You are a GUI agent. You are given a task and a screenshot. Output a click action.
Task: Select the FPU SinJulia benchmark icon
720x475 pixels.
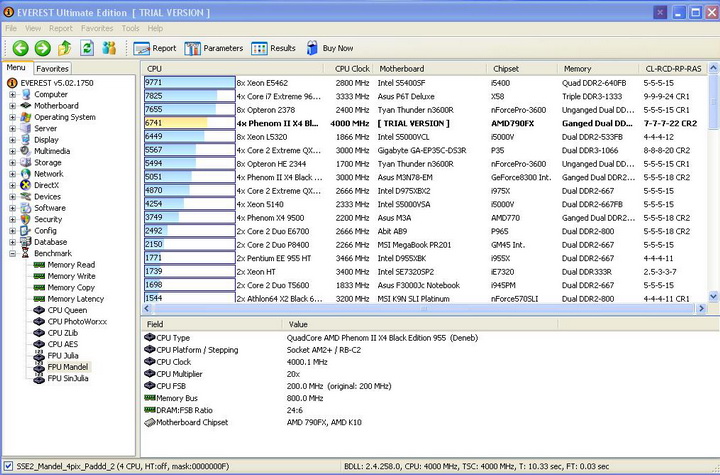pos(39,379)
